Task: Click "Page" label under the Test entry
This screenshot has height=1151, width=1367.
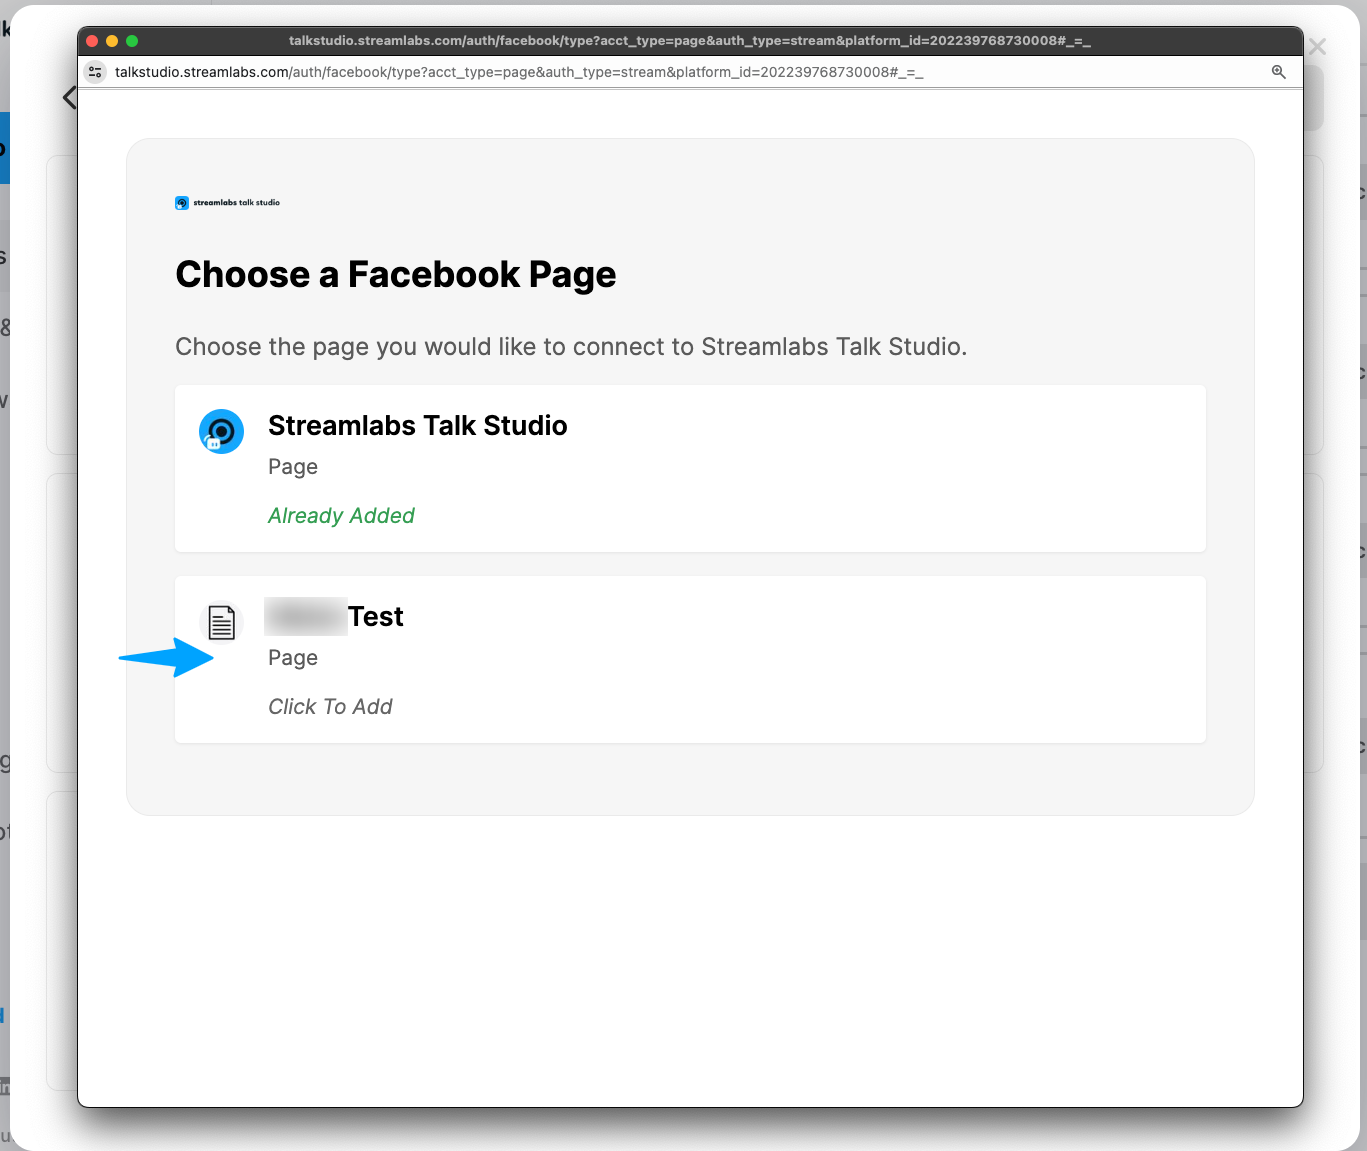Action: pos(293,658)
